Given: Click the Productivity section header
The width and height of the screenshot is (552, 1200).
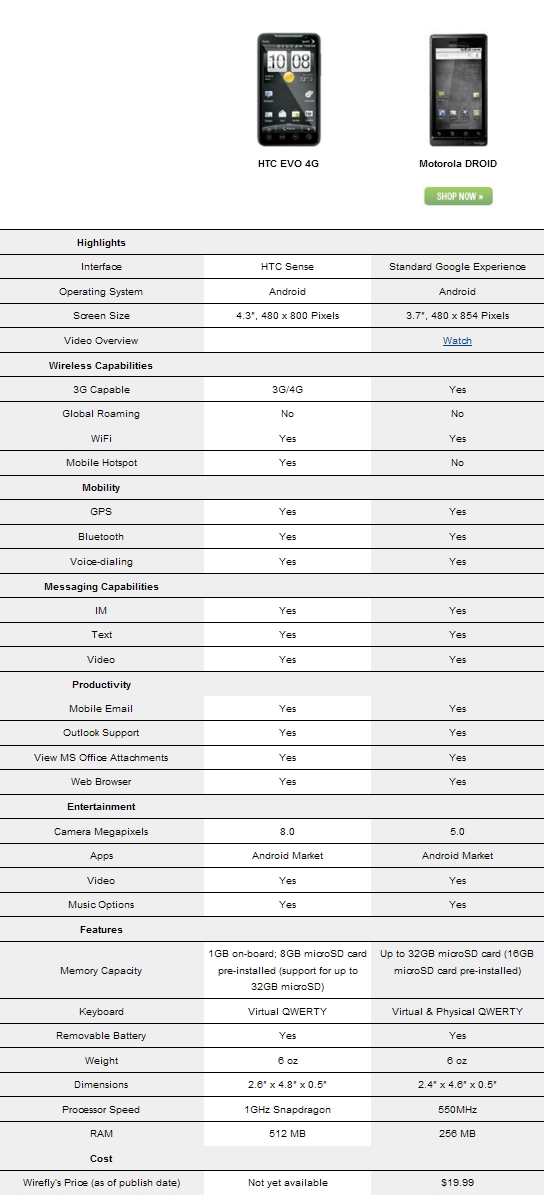Looking at the screenshot, I should click(101, 685).
